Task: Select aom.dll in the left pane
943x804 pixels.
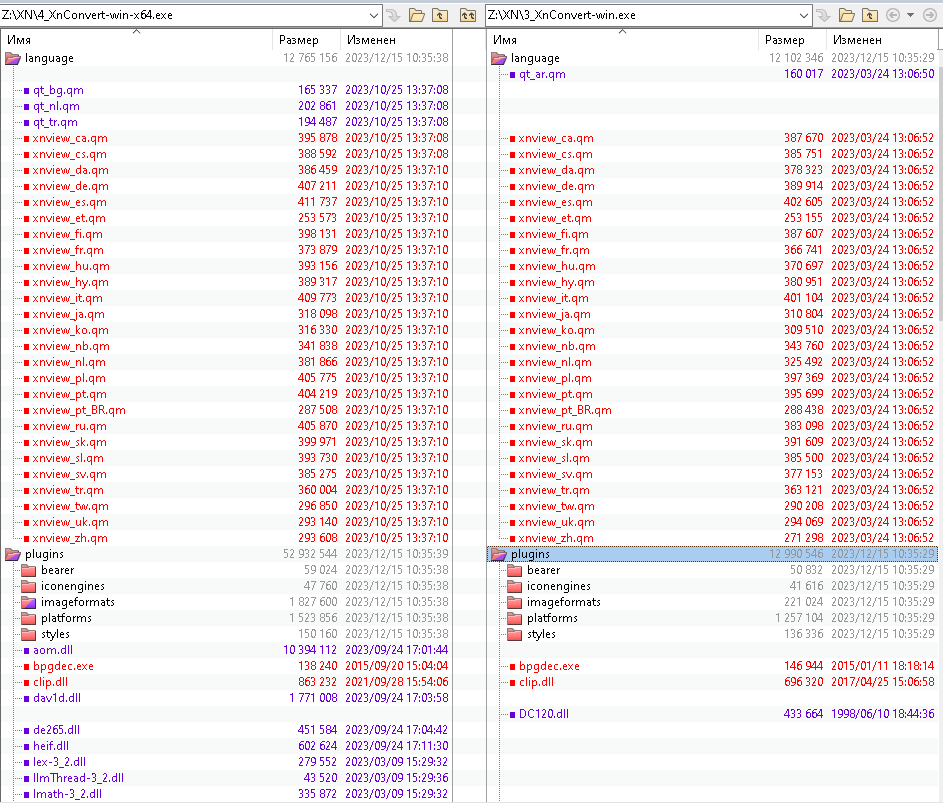Action: (51, 650)
